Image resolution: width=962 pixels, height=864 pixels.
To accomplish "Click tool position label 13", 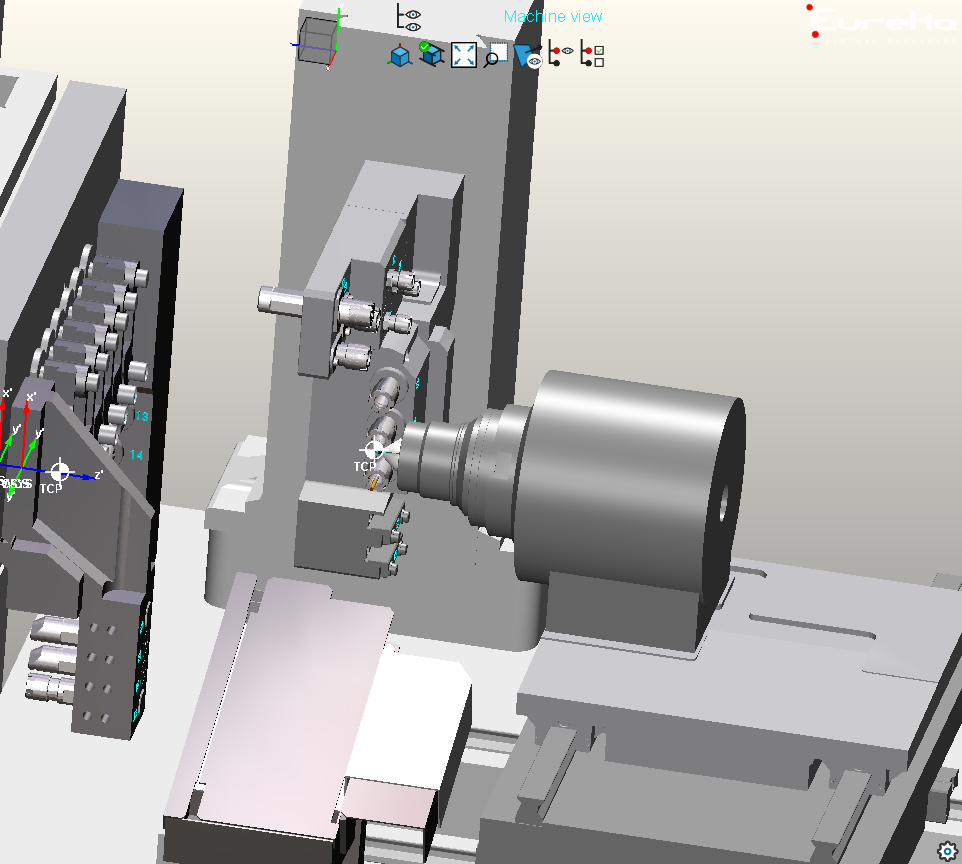I will click(140, 416).
